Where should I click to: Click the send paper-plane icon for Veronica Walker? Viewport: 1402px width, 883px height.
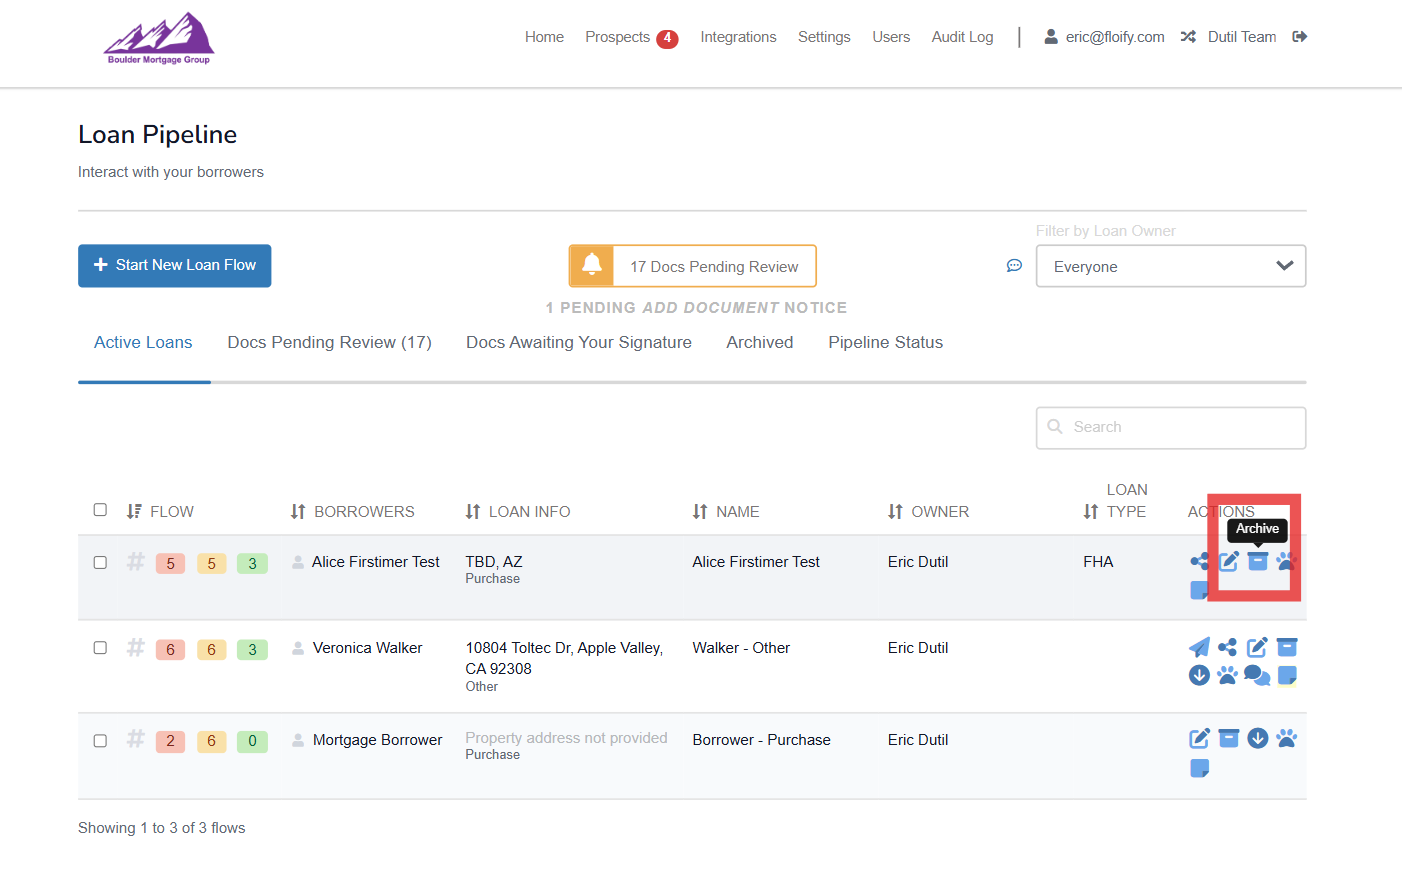(1199, 647)
